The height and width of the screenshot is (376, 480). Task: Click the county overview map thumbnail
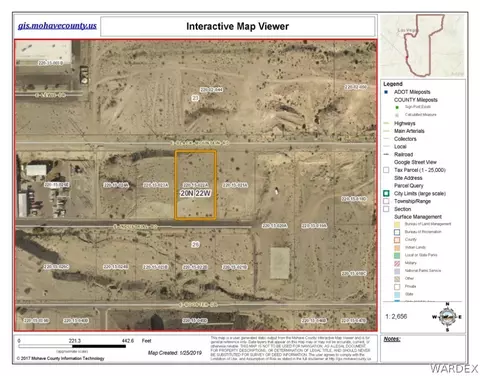[423, 46]
